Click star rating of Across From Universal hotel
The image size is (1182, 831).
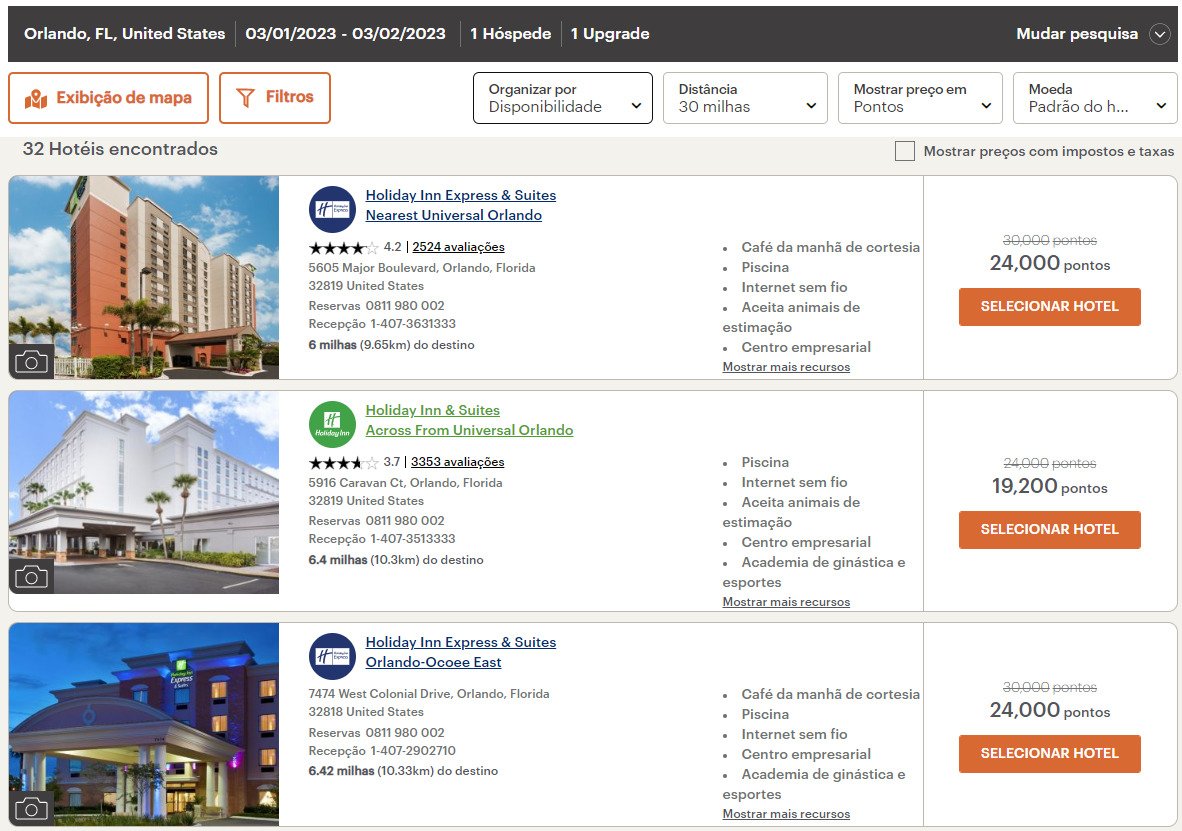(x=343, y=462)
